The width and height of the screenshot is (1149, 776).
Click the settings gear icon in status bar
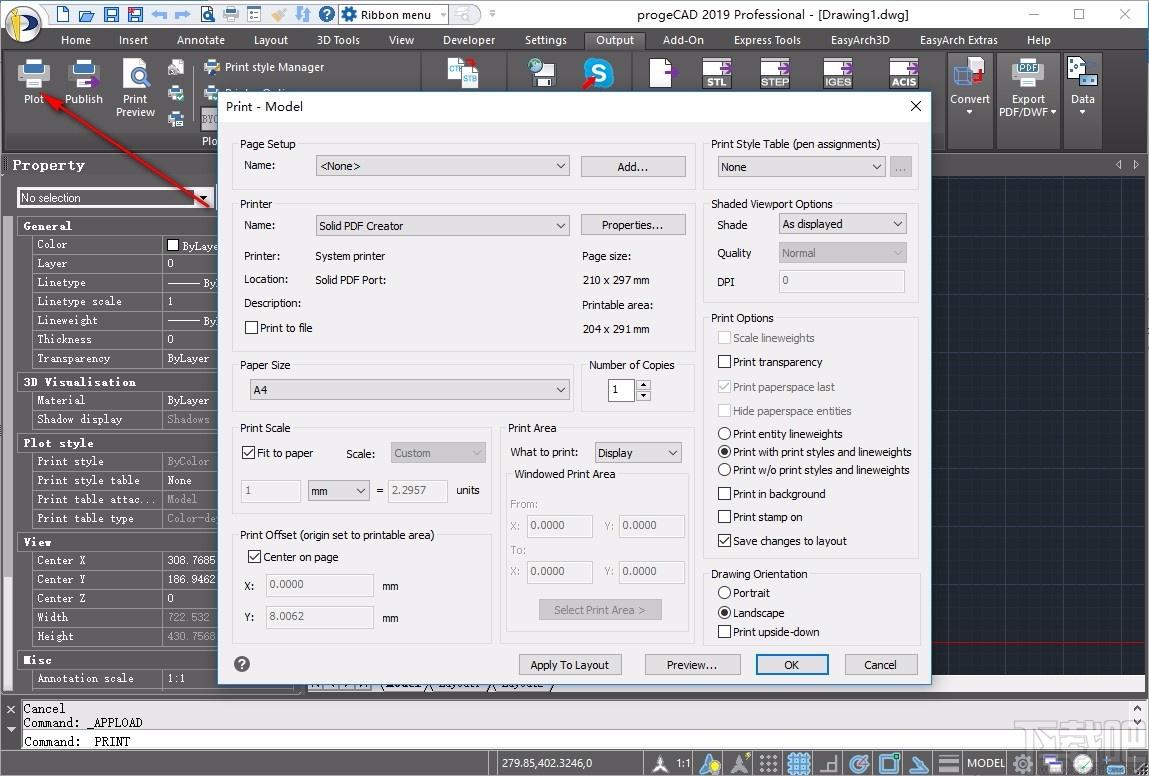[1023, 764]
